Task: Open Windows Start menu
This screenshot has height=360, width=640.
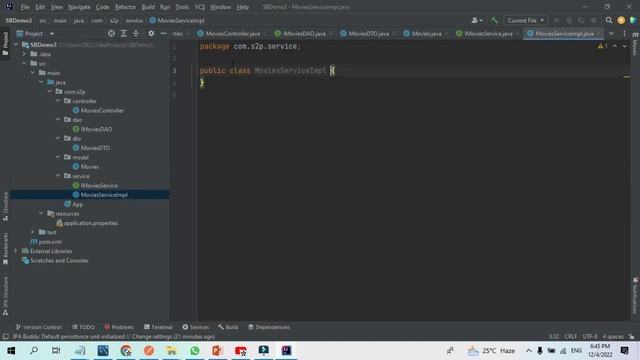Action: (11, 351)
